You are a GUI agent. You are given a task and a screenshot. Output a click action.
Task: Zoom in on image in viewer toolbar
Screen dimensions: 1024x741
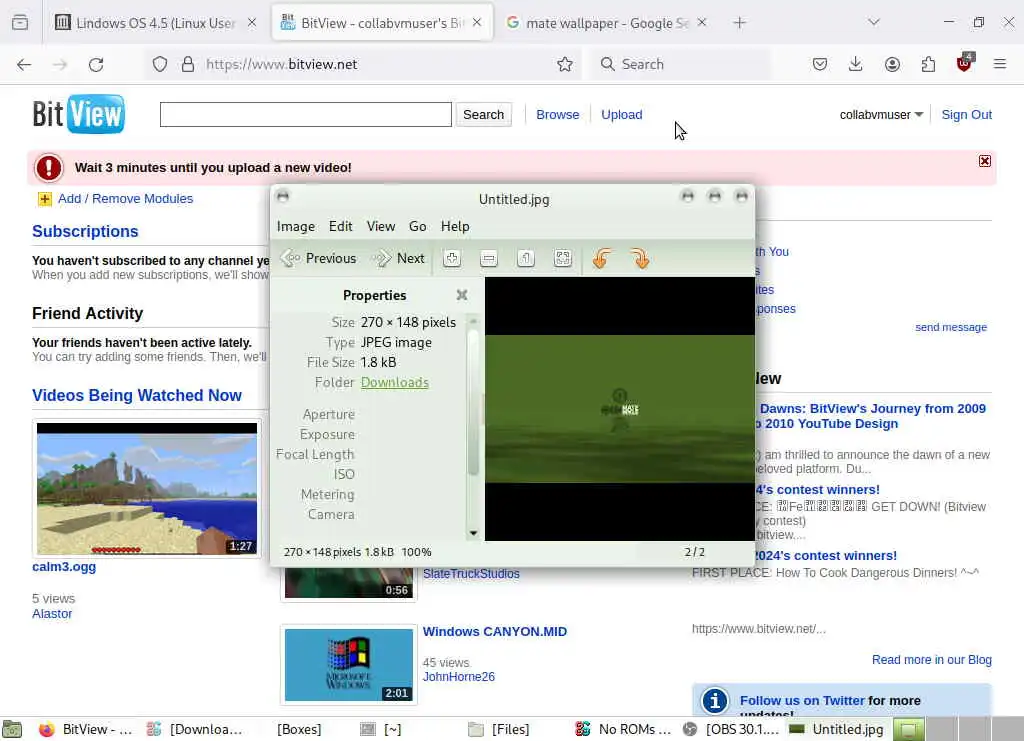point(451,259)
